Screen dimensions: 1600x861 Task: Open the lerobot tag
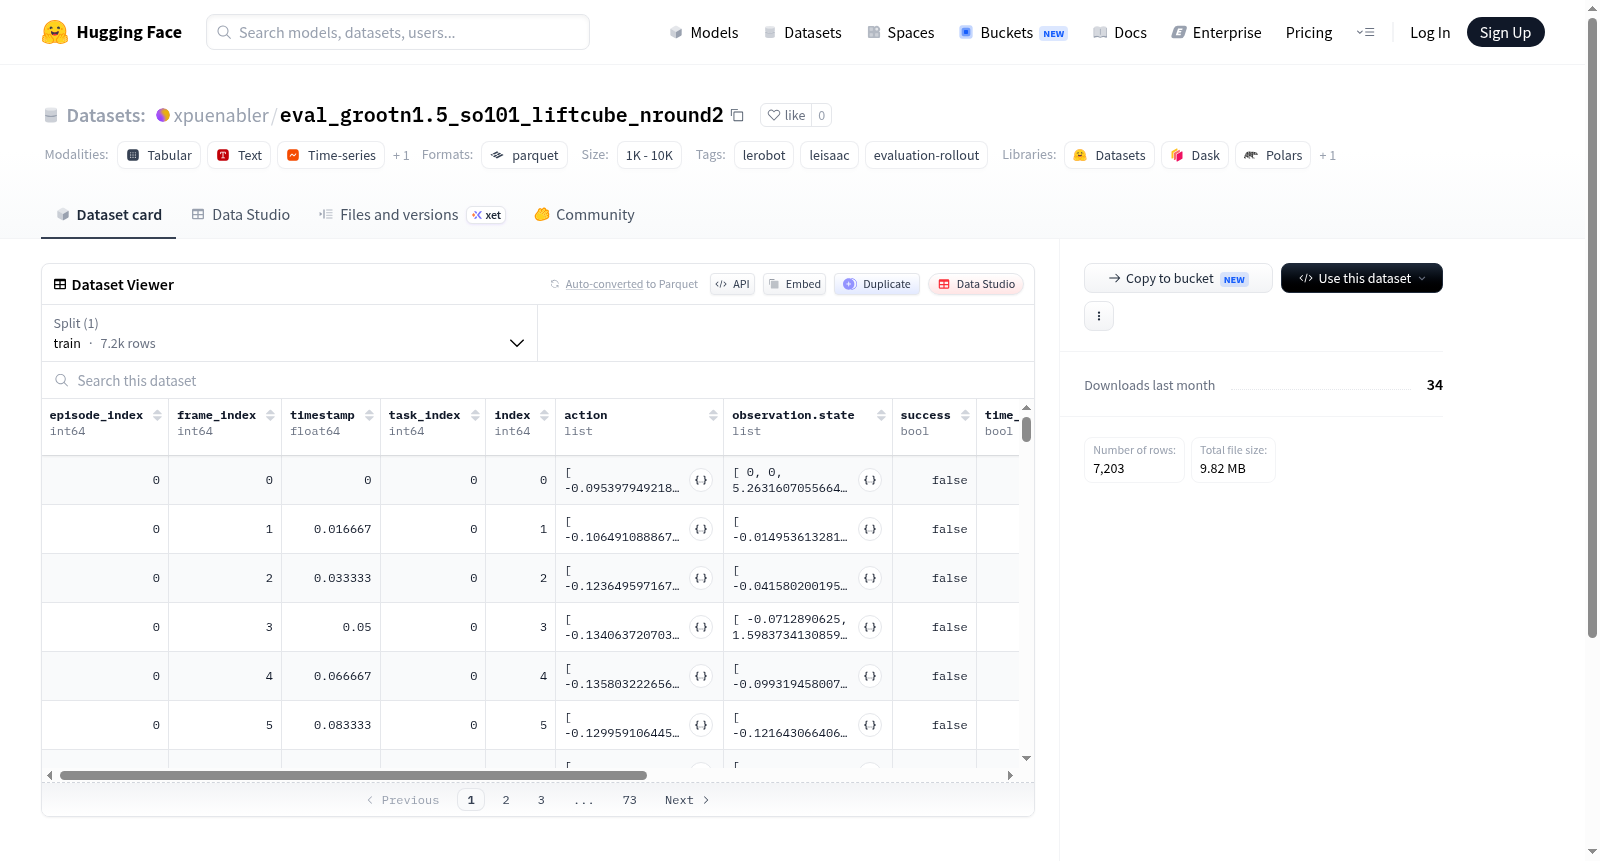[764, 155]
